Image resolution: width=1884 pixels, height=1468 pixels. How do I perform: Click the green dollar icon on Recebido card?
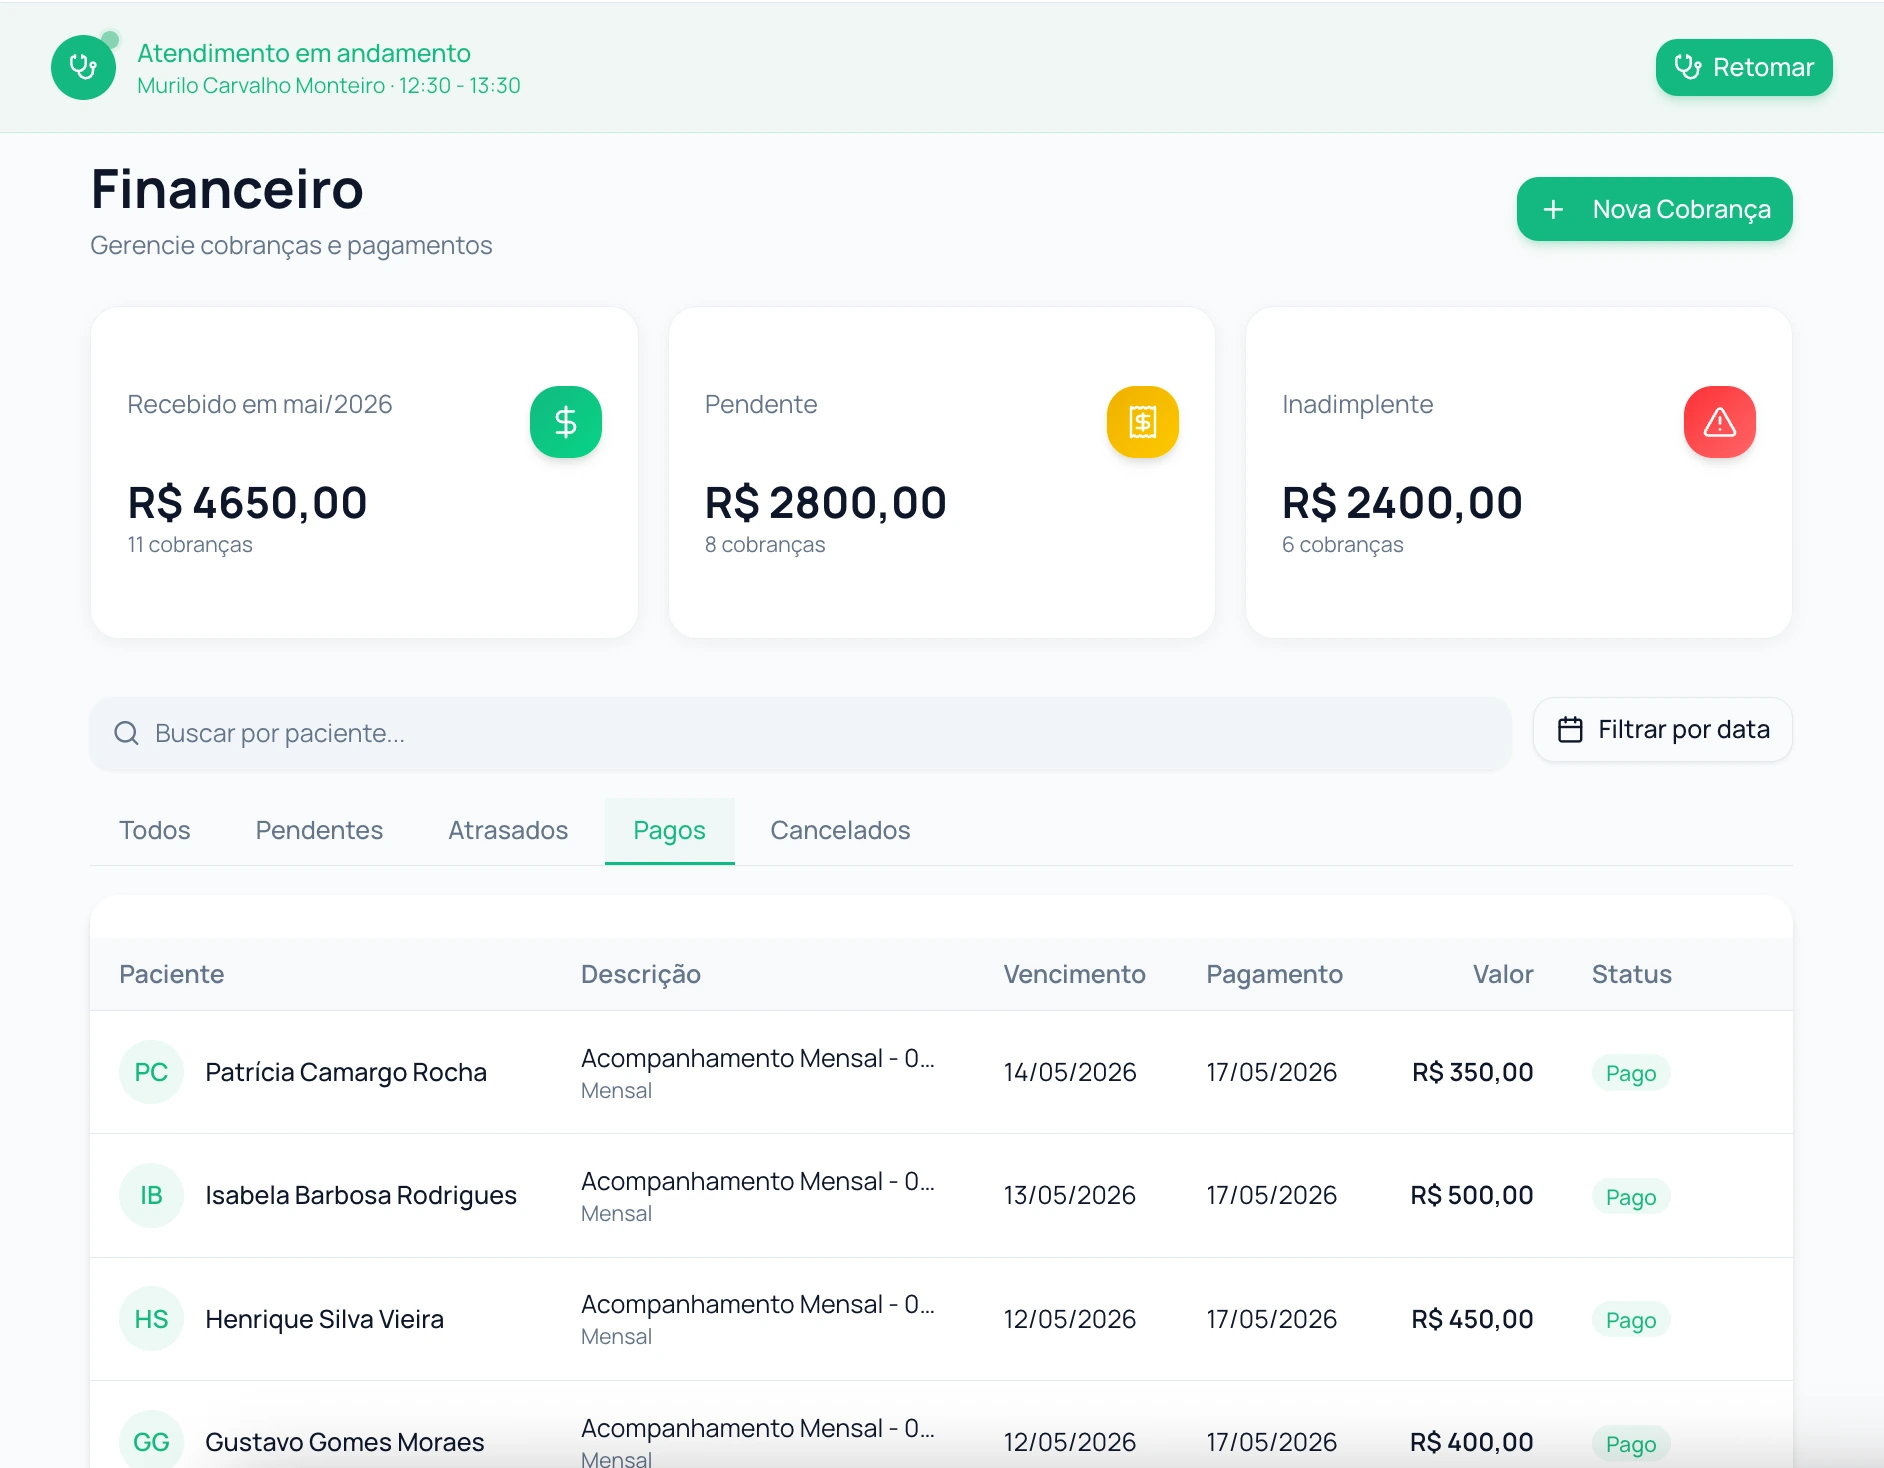565,422
